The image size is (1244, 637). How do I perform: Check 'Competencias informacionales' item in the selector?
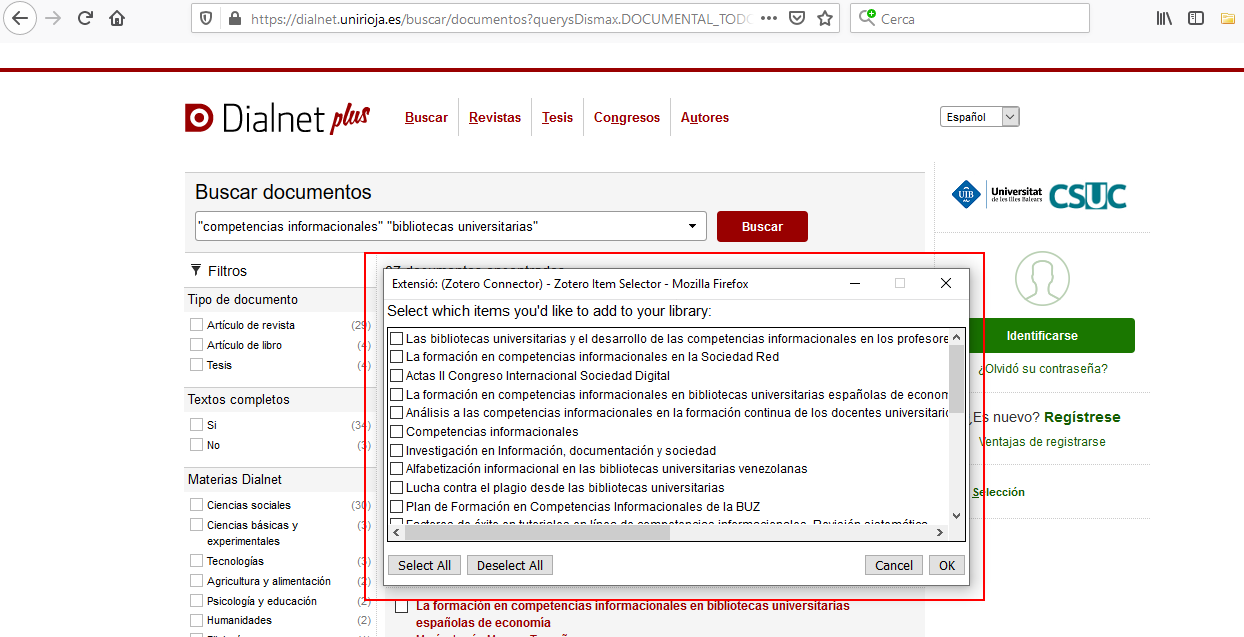point(396,432)
